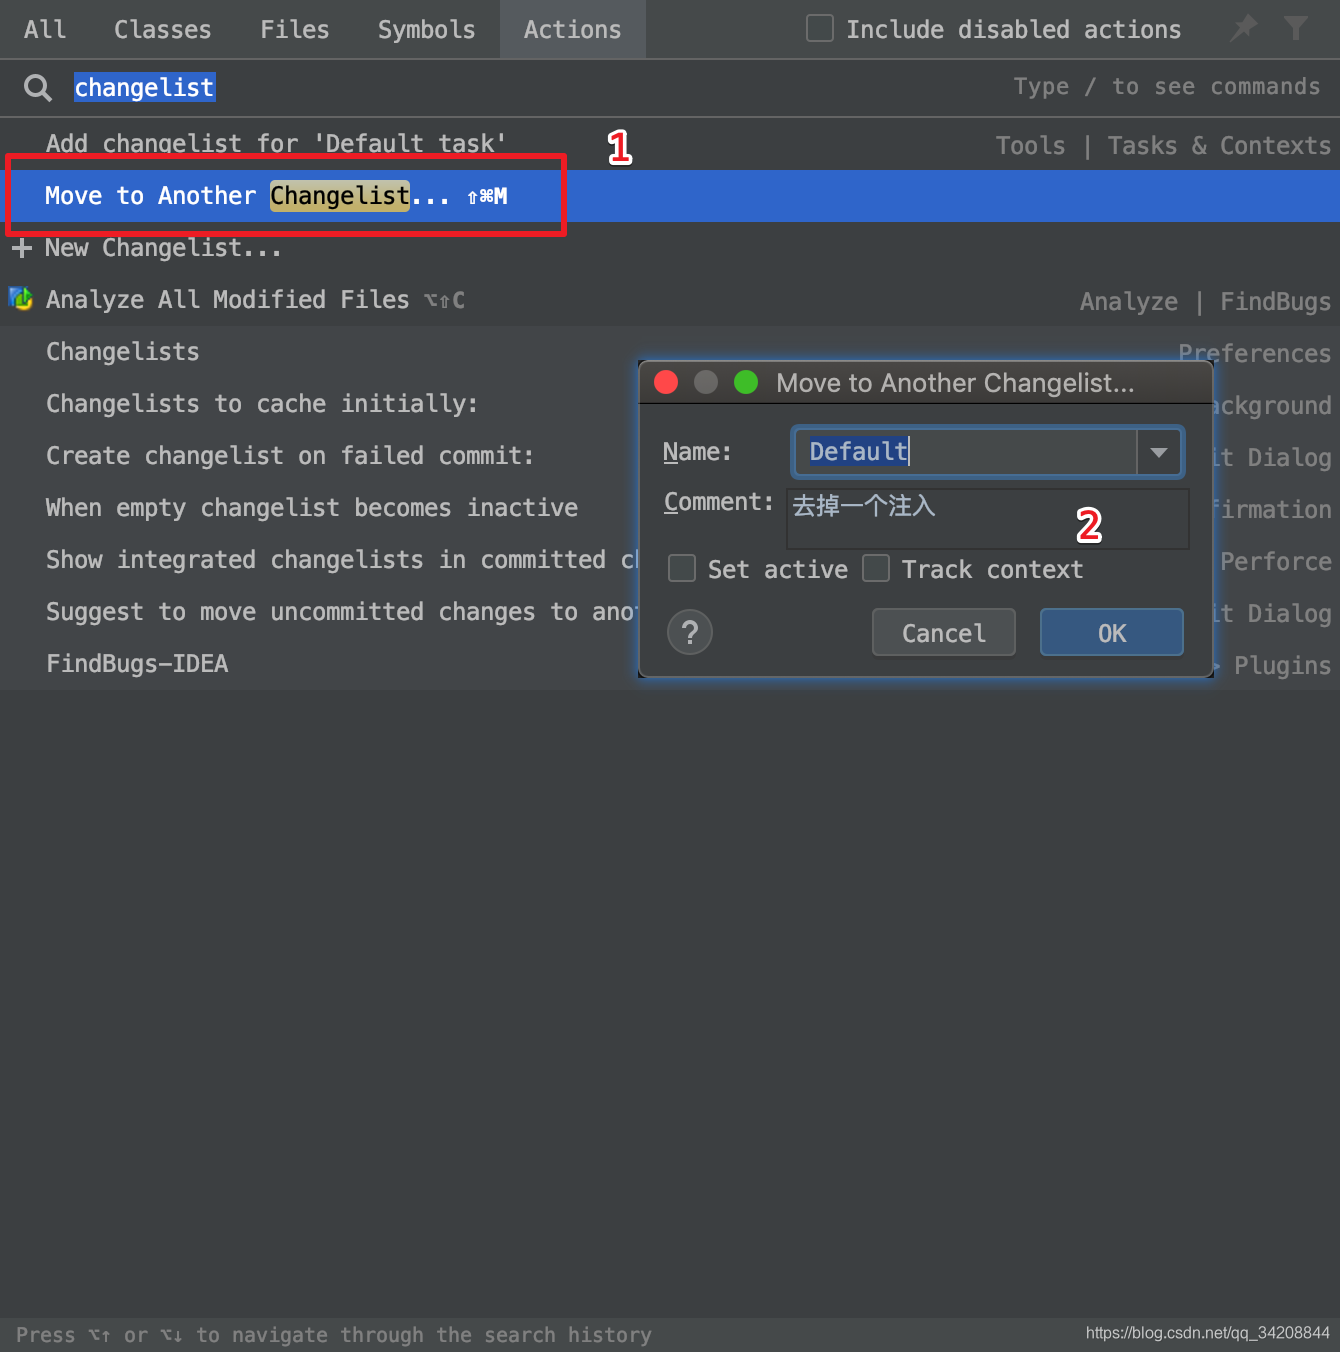The height and width of the screenshot is (1352, 1340).
Task: Enable Include disabled actions
Action: tap(819, 28)
